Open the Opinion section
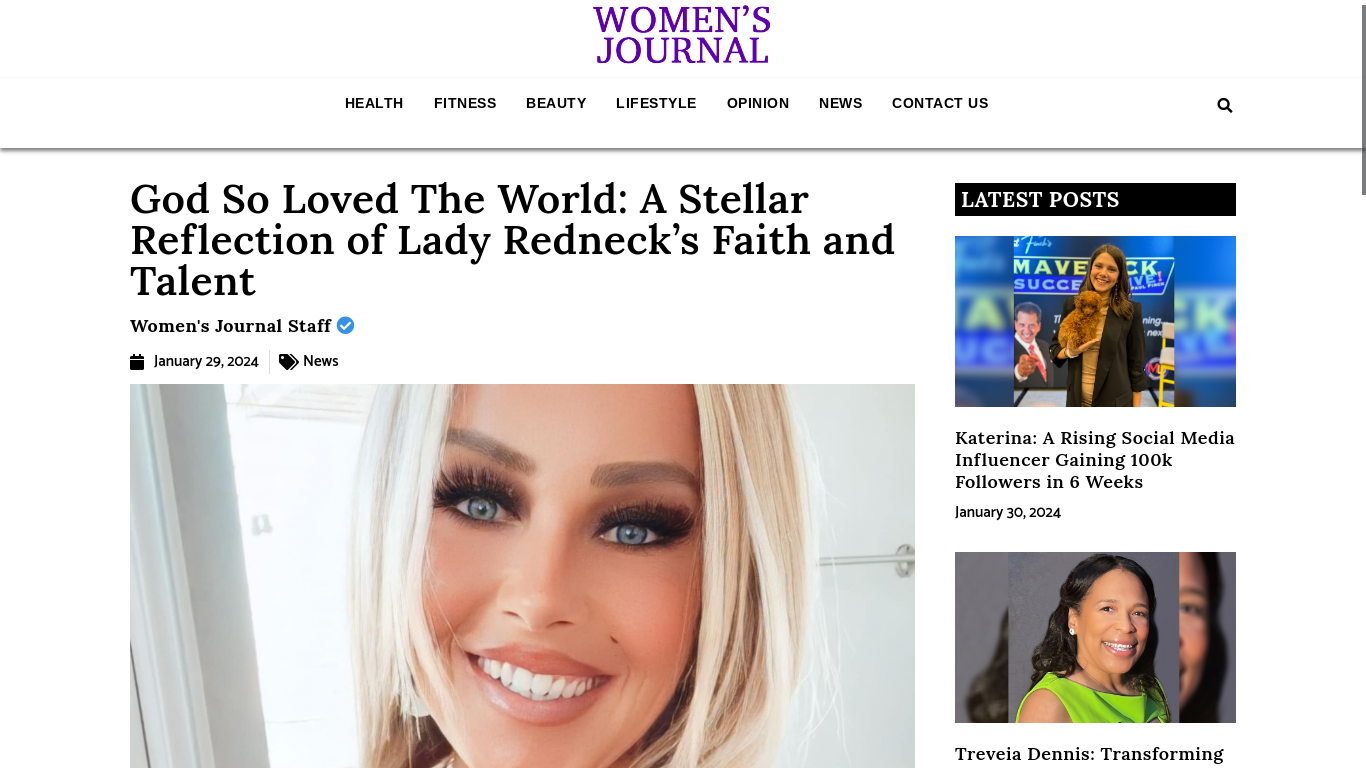 [x=758, y=103]
